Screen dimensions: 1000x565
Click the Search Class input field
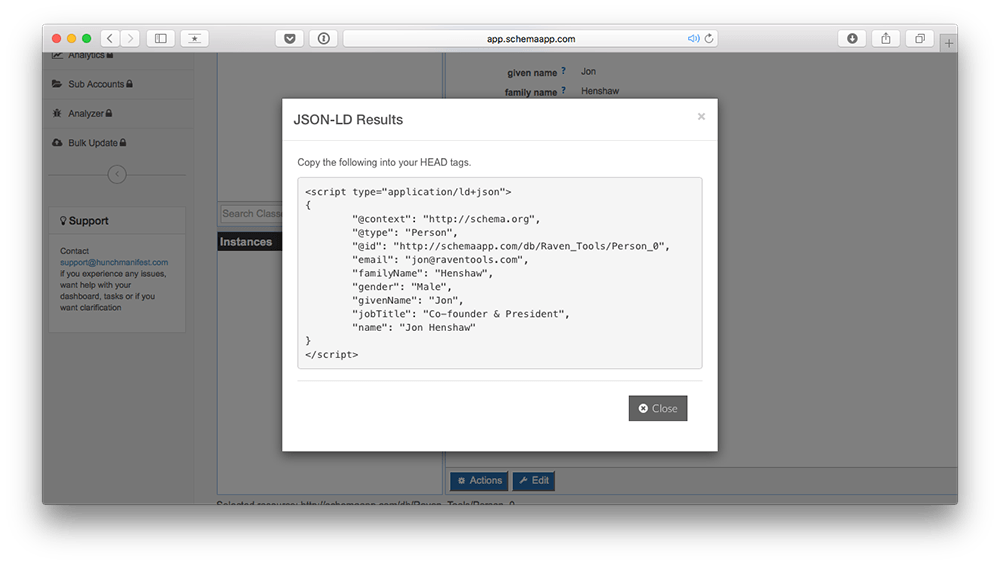point(251,214)
